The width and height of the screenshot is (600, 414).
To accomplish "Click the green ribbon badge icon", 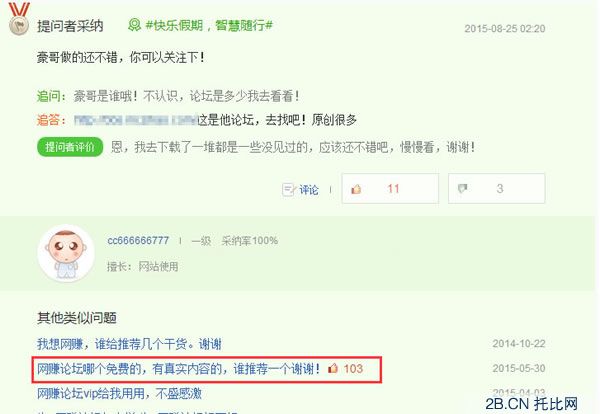I will click(134, 25).
